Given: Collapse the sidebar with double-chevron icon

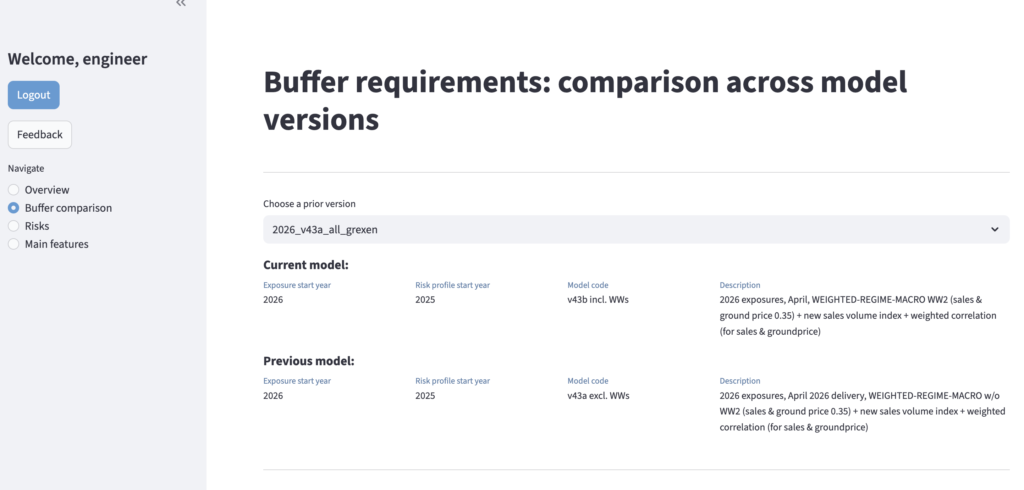Looking at the screenshot, I should click(181, 4).
